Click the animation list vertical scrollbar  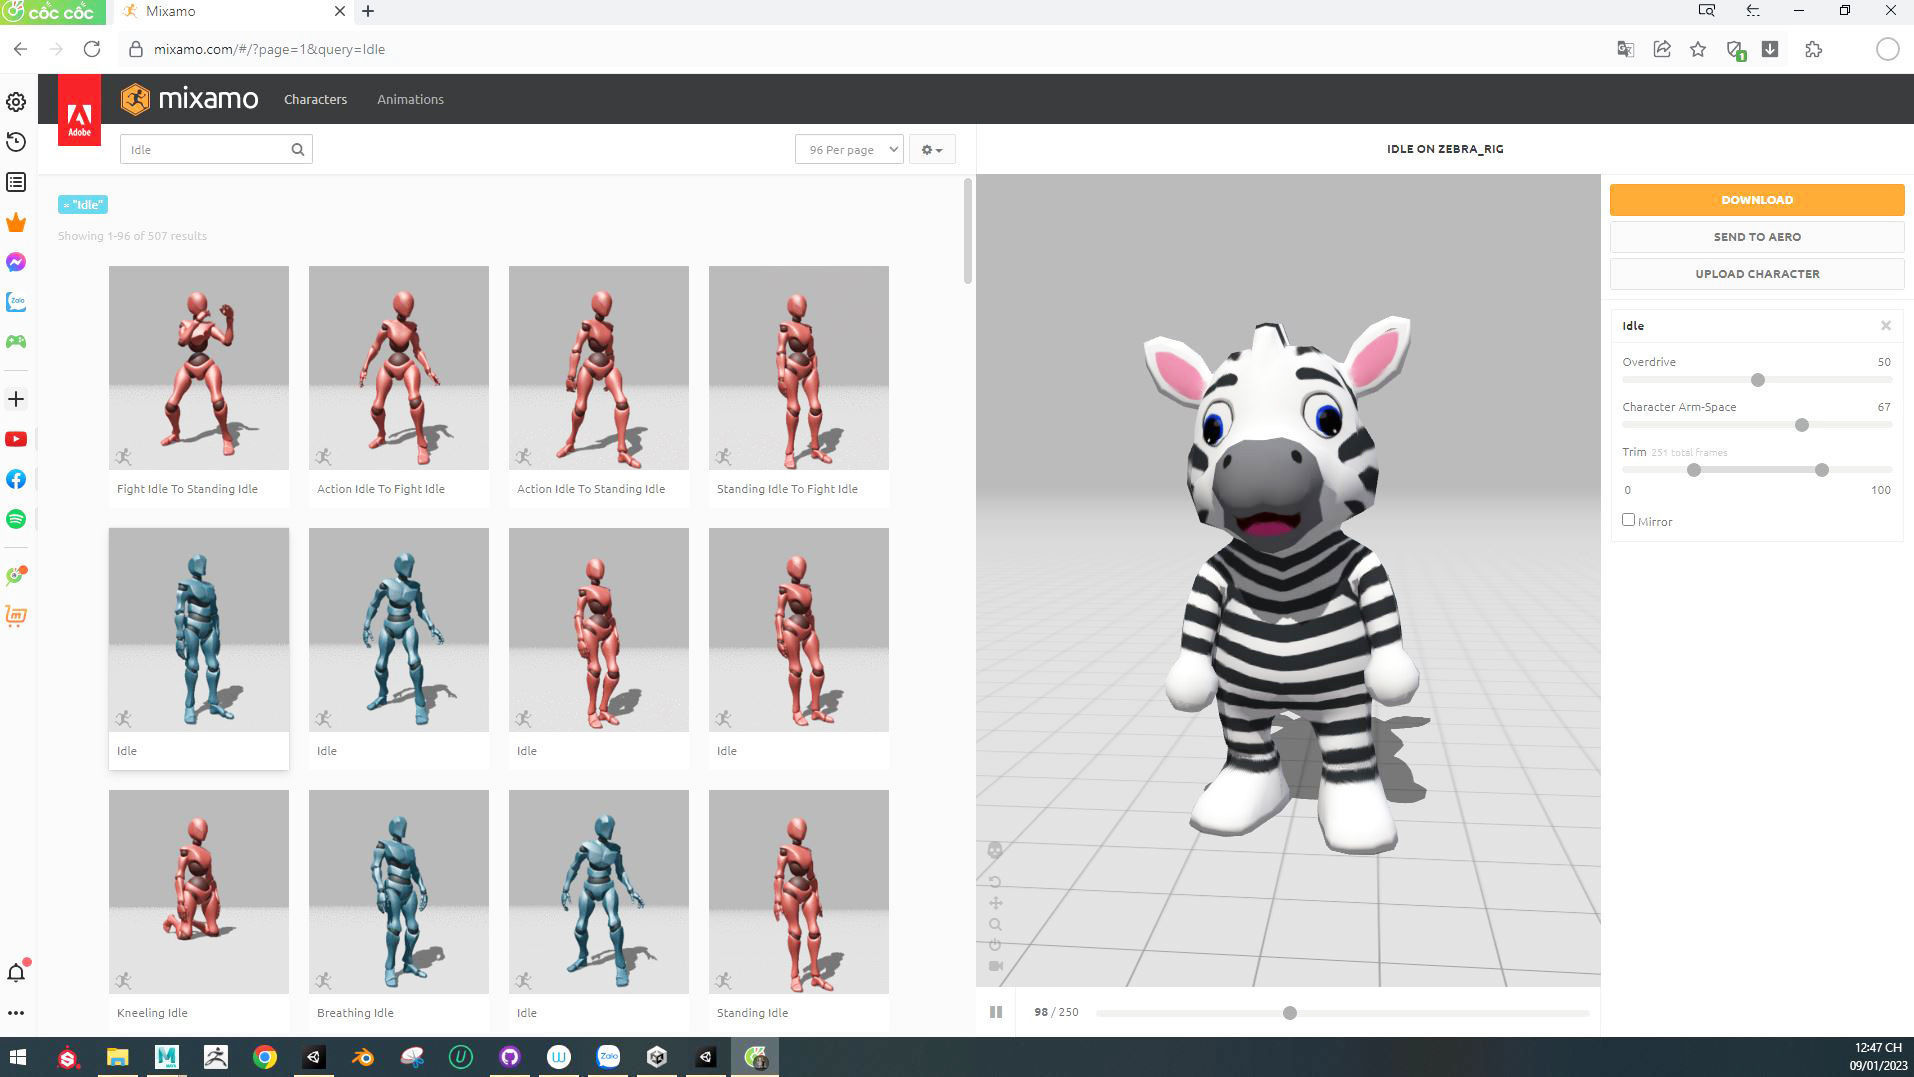coord(967,231)
